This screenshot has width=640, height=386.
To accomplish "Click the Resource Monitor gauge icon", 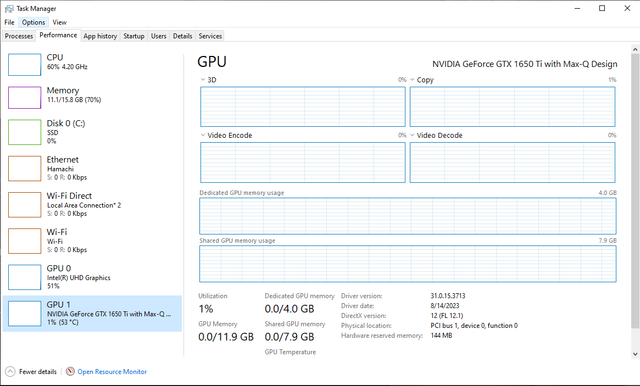I will pyautogui.click(x=70, y=371).
